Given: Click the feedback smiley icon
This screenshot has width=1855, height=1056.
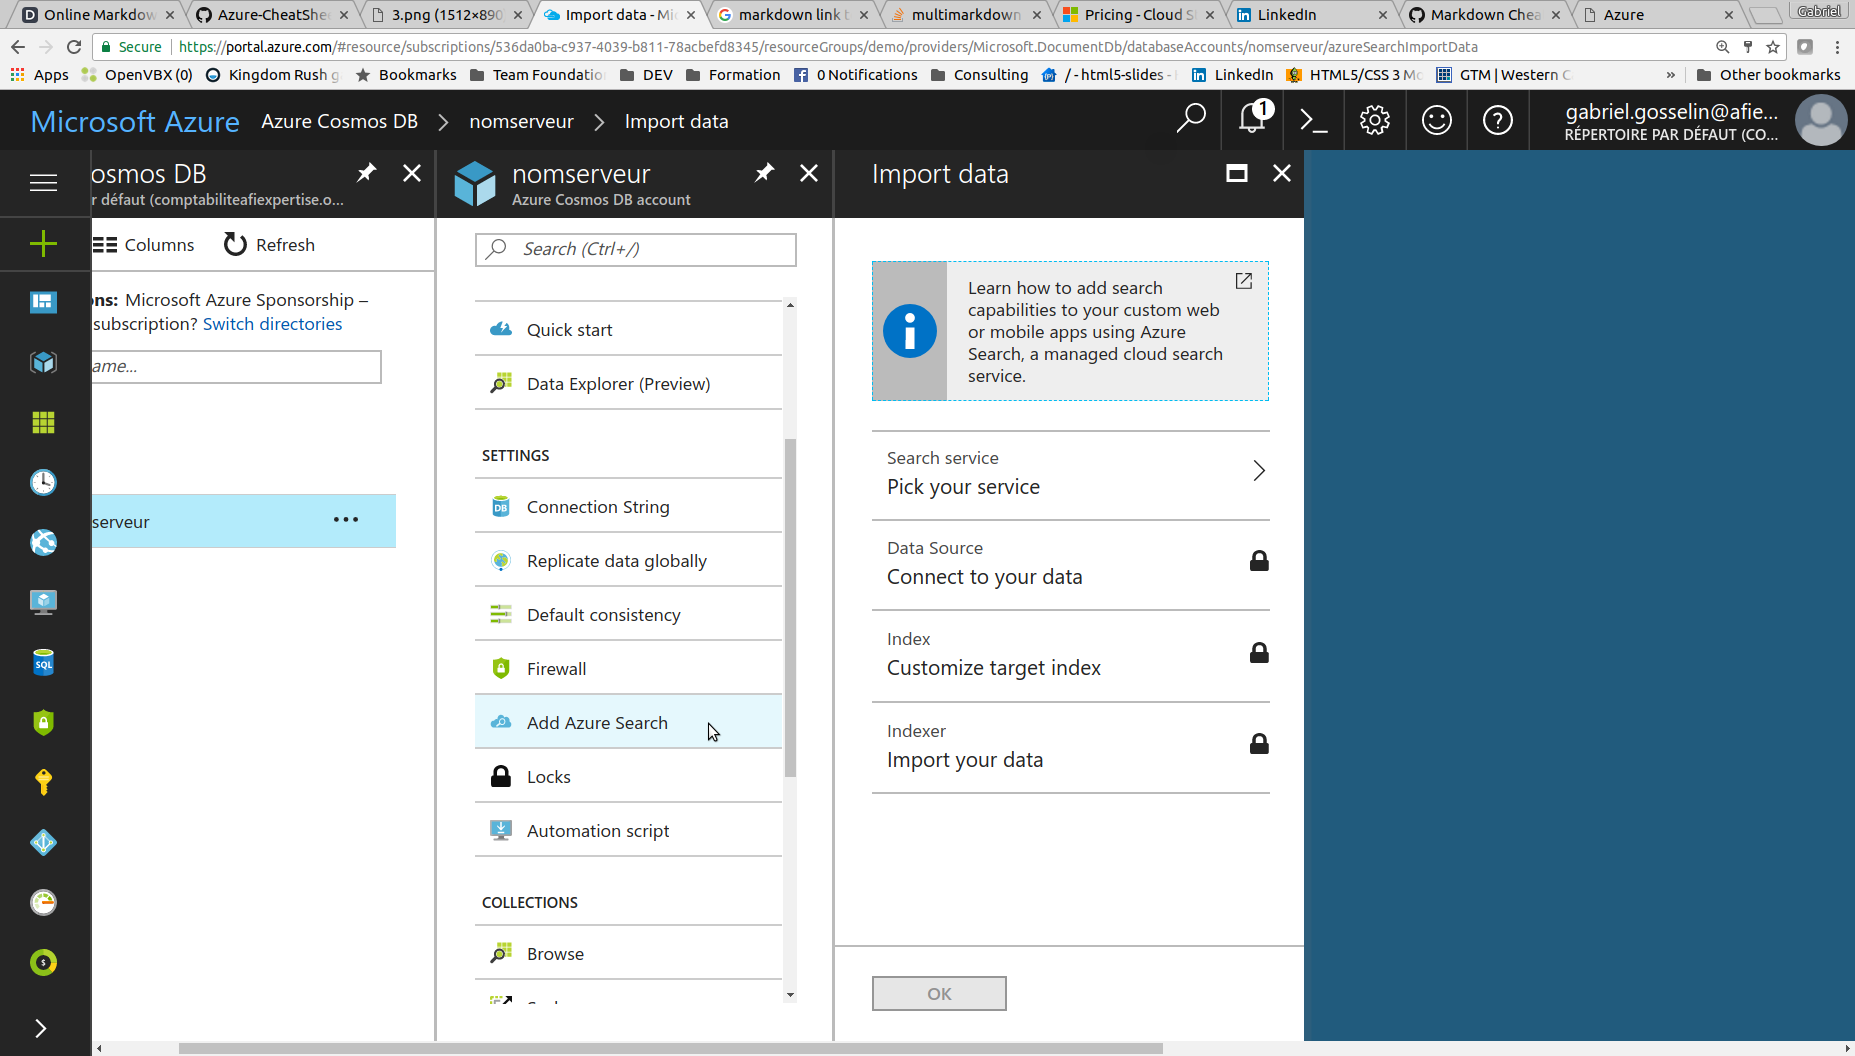Looking at the screenshot, I should [x=1436, y=120].
